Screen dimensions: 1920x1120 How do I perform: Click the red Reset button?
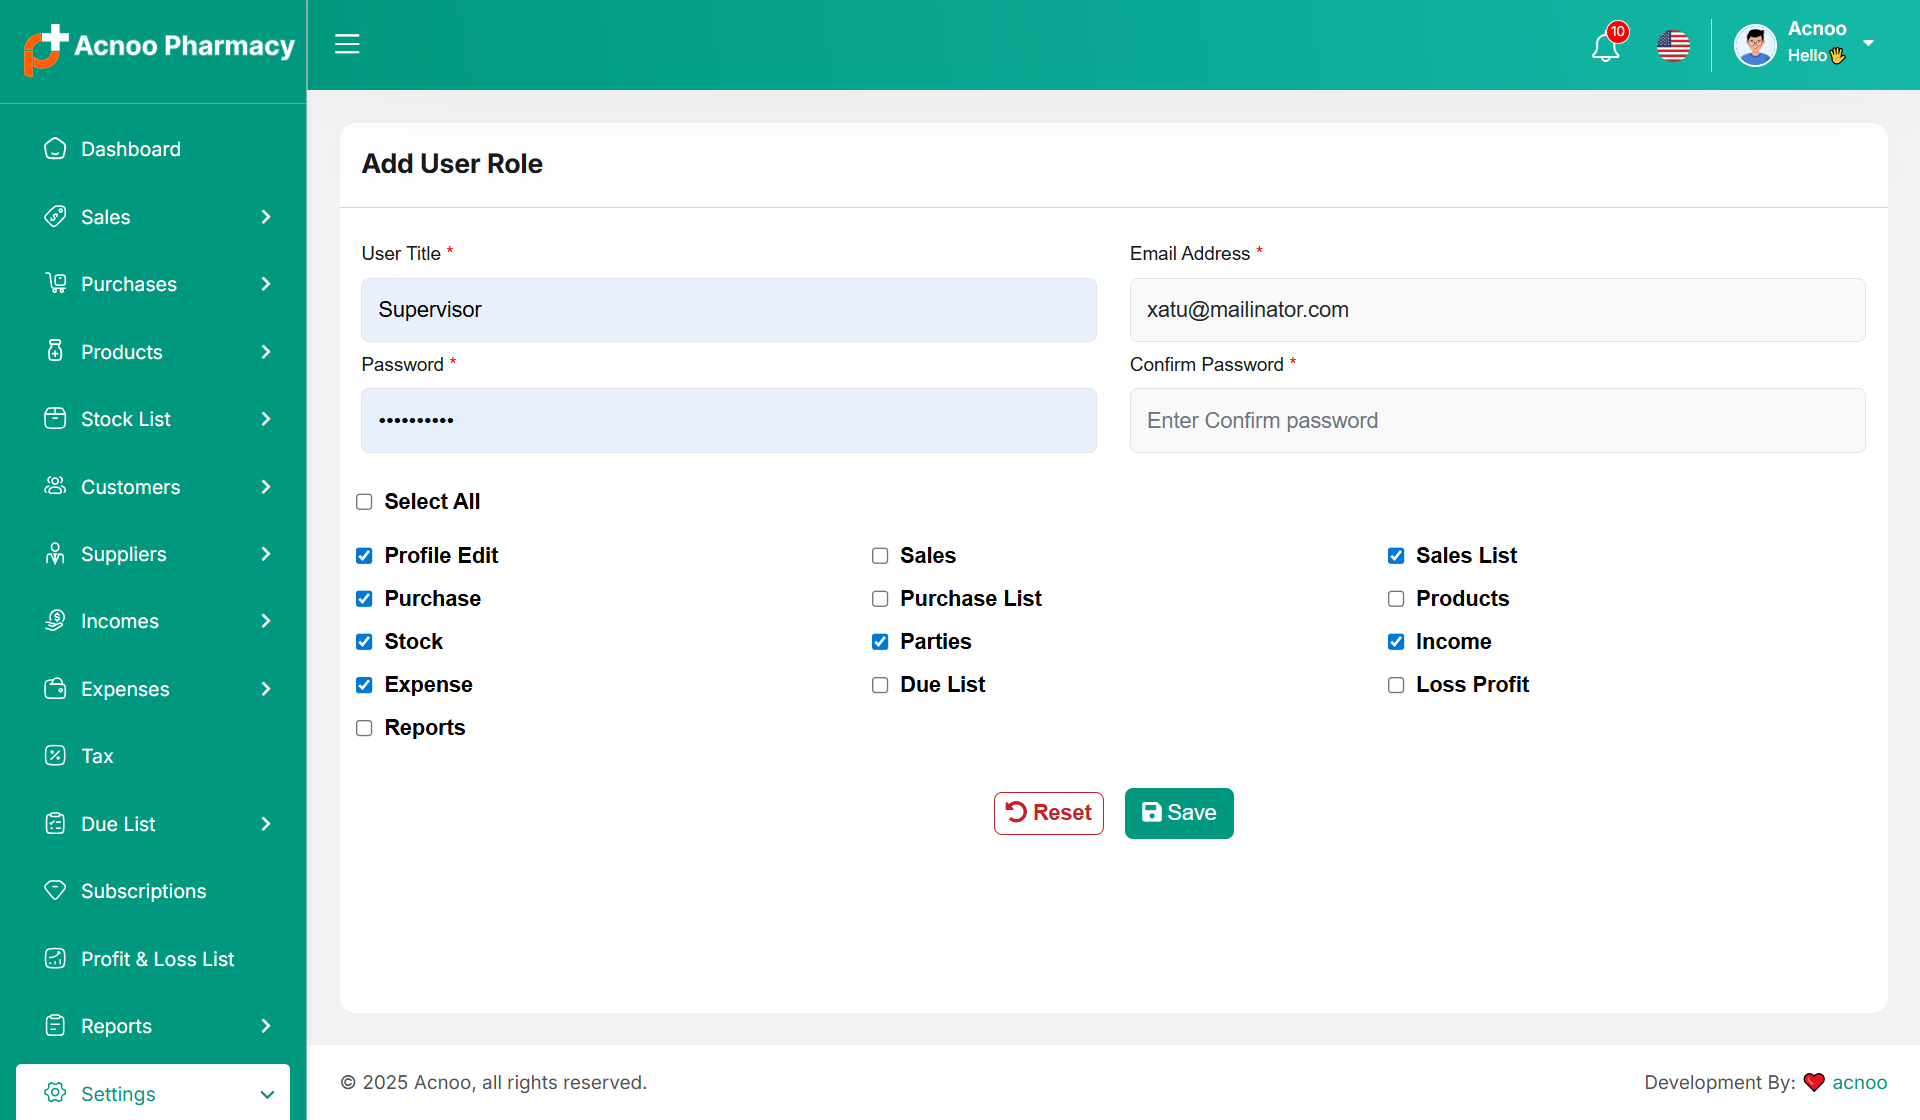click(x=1048, y=813)
